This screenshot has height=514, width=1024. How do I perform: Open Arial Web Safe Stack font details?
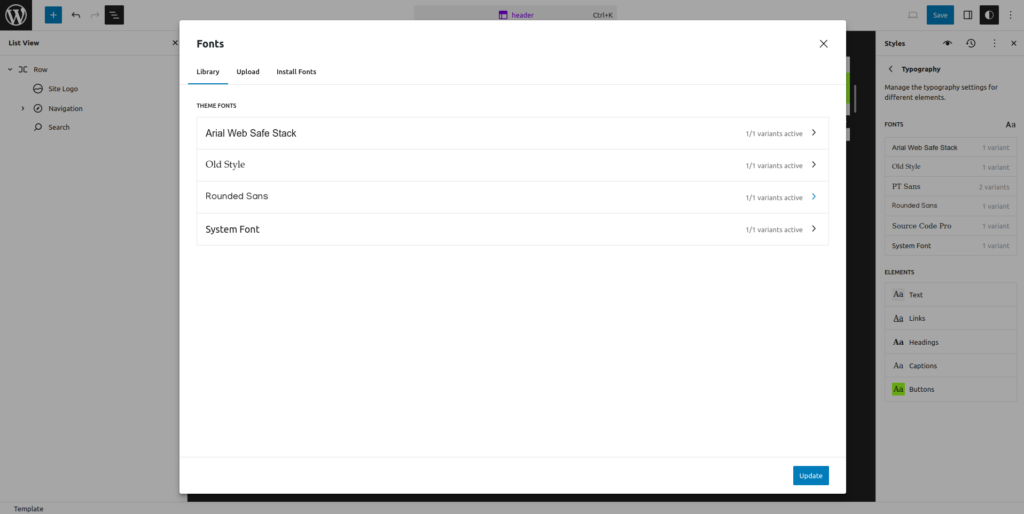tap(512, 133)
